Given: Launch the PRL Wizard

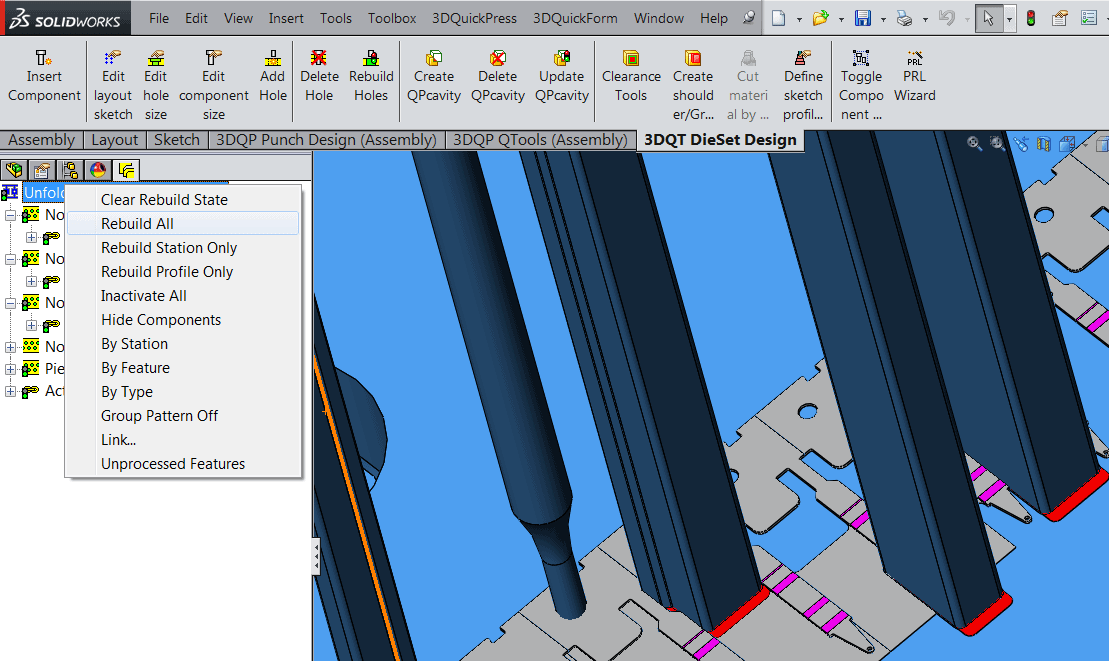Looking at the screenshot, I should coord(915,76).
